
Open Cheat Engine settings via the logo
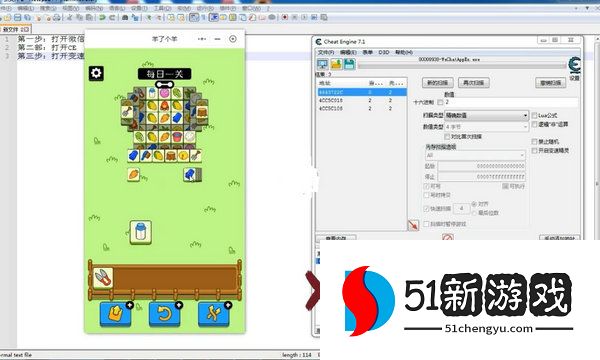574,66
